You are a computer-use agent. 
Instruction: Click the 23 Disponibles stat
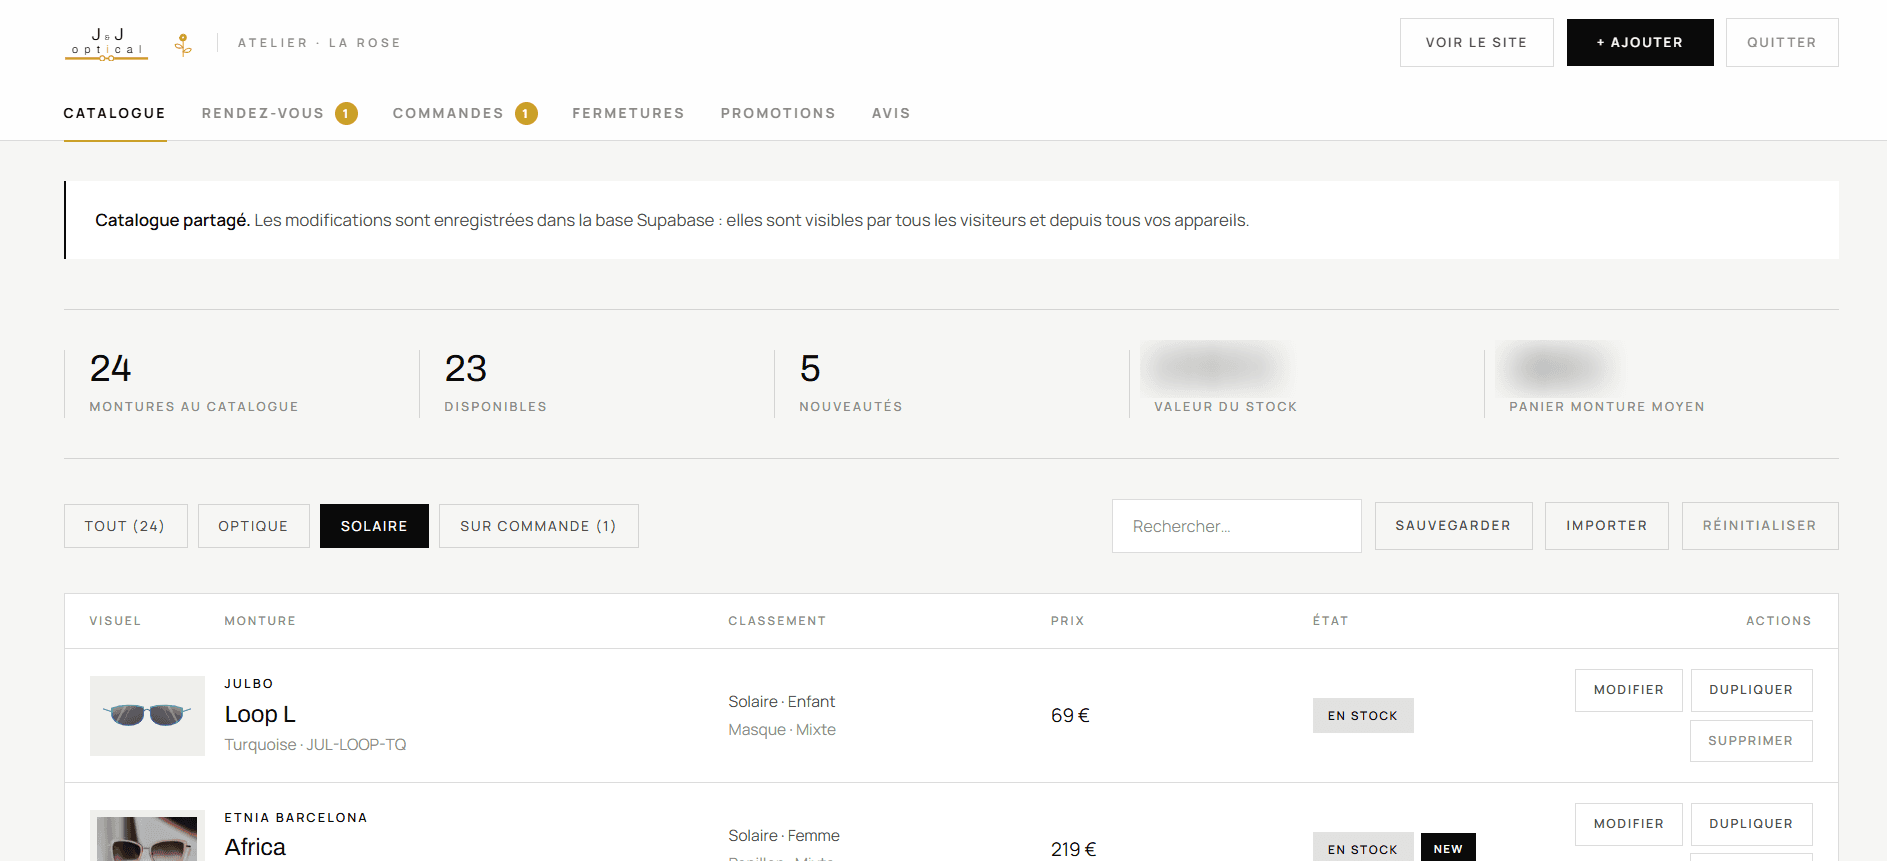[496, 383]
